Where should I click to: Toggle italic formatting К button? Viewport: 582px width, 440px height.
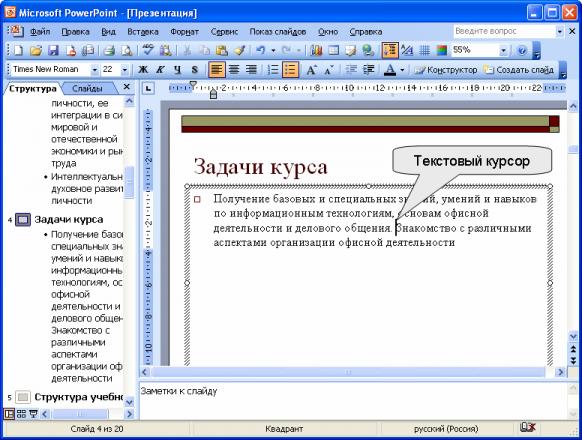[160, 69]
